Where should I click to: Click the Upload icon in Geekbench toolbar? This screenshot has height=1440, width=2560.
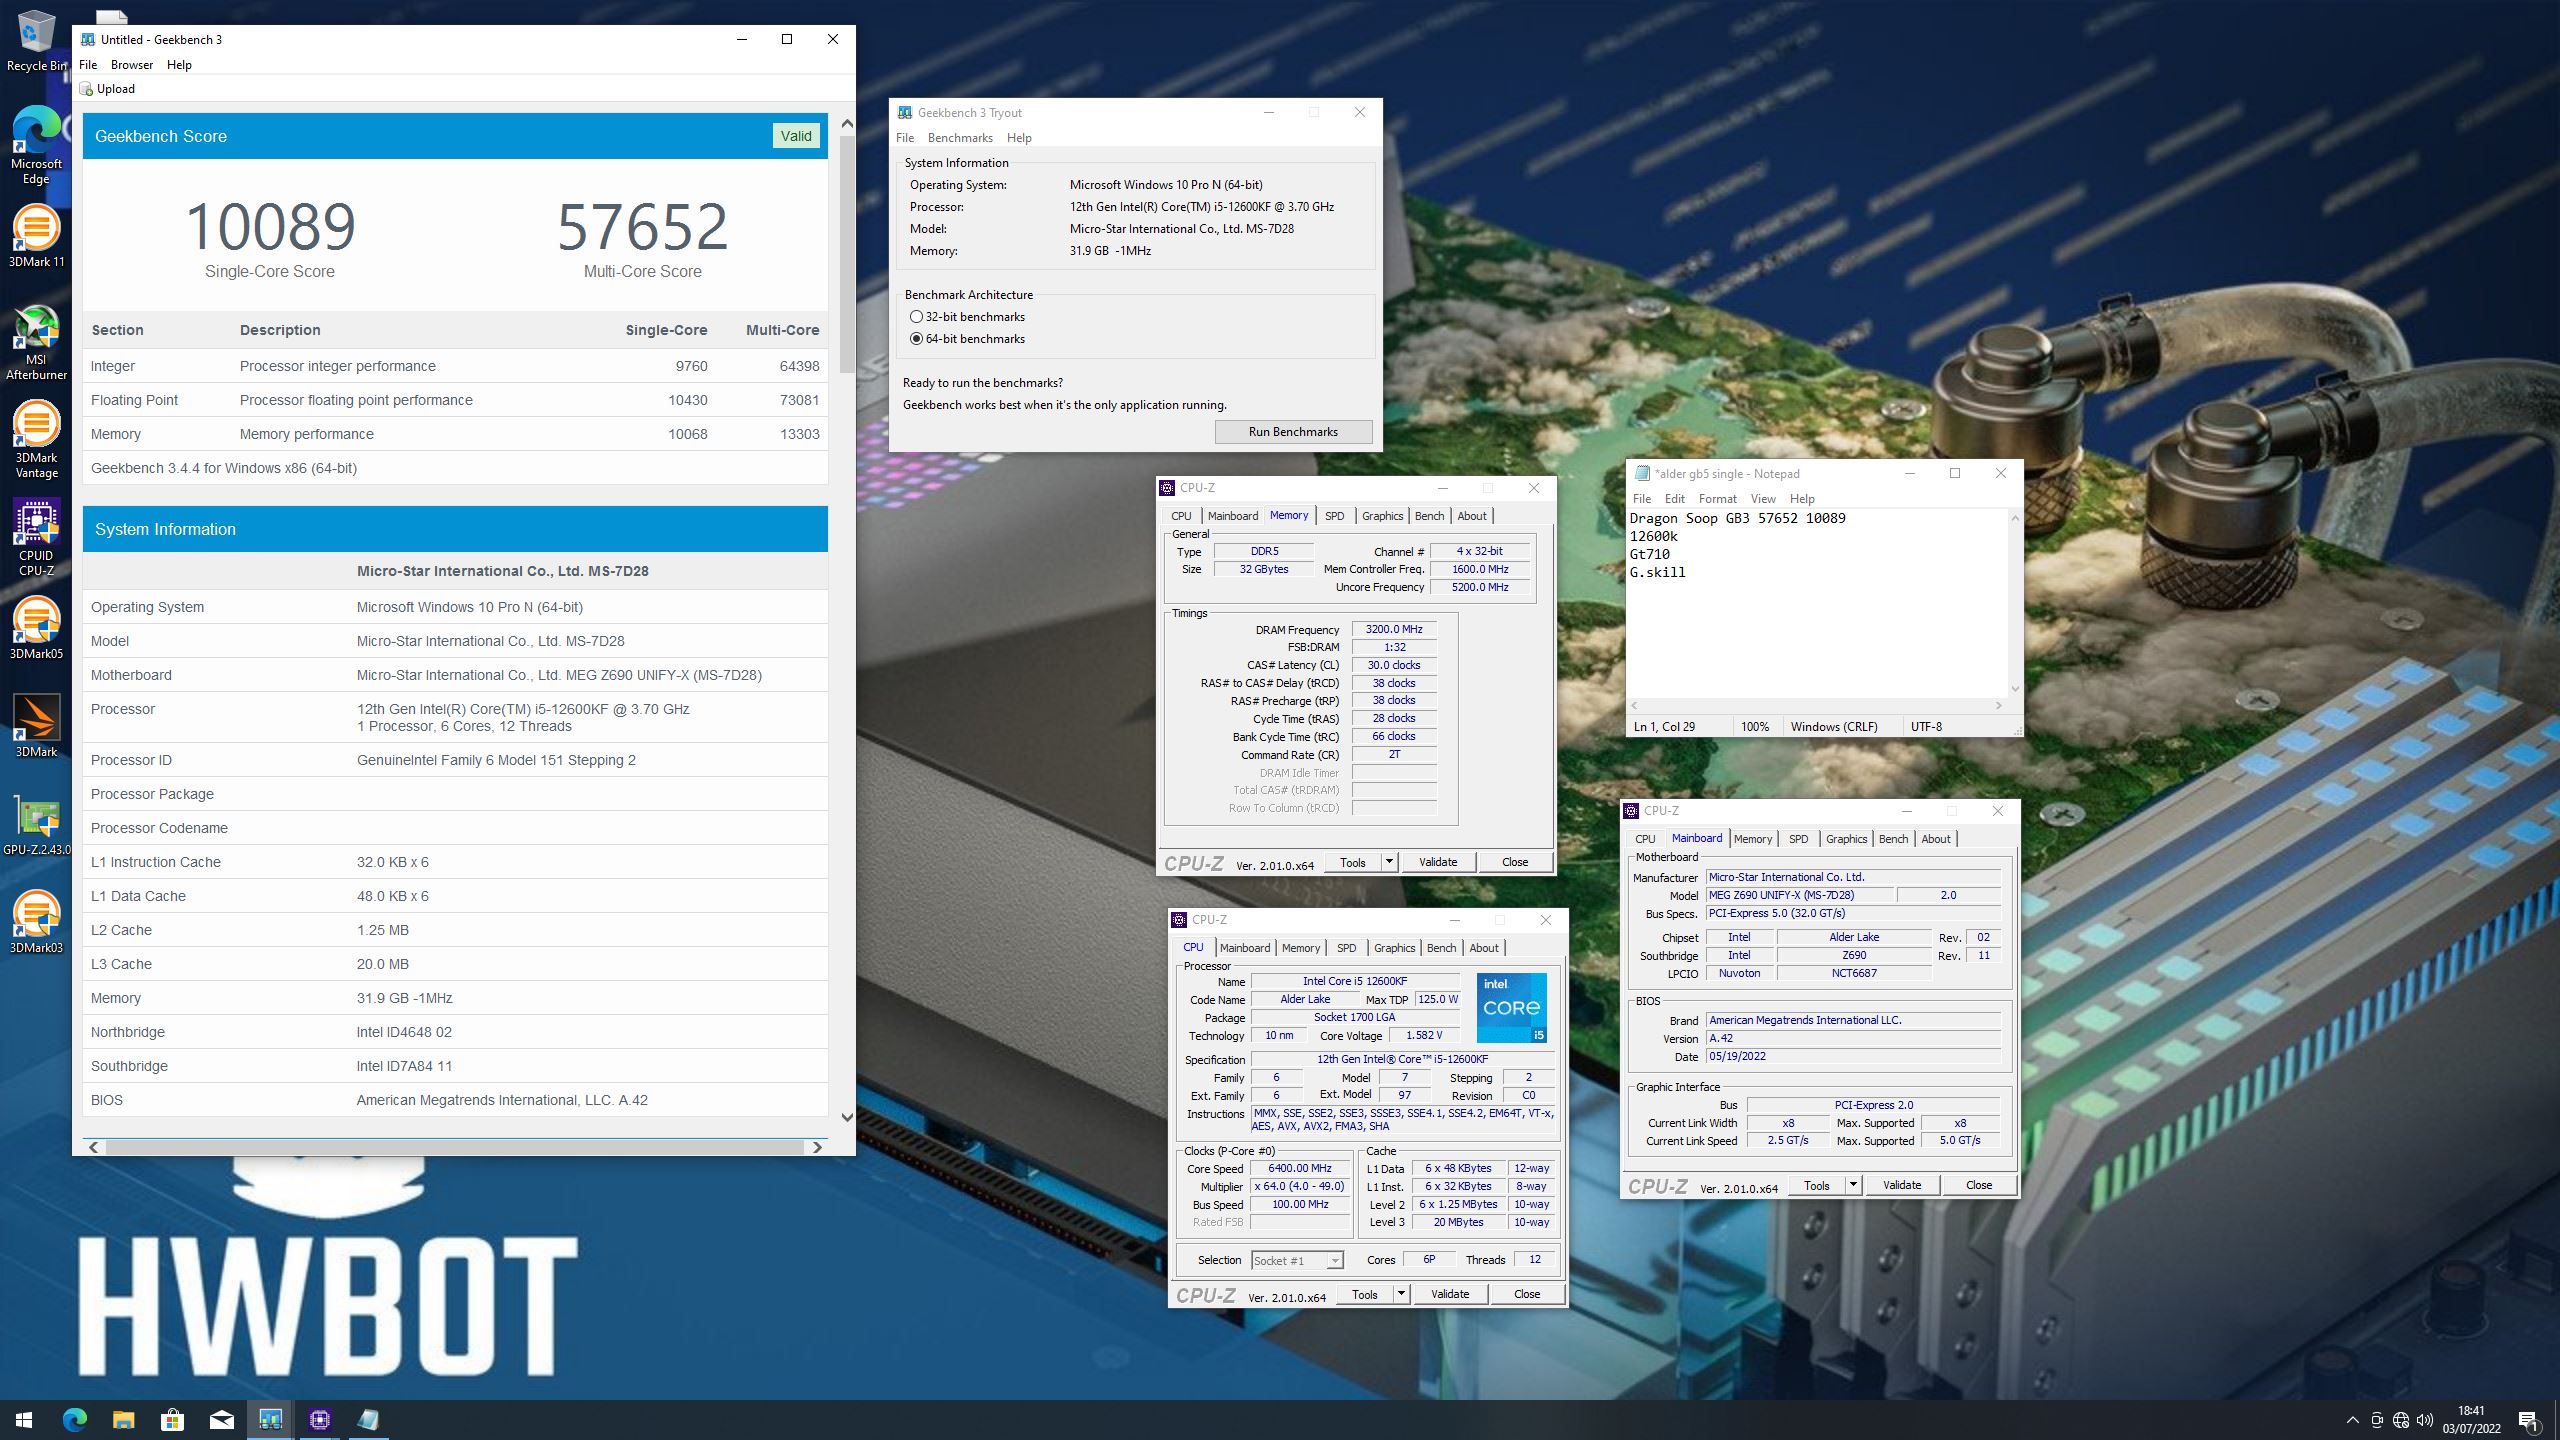point(86,89)
